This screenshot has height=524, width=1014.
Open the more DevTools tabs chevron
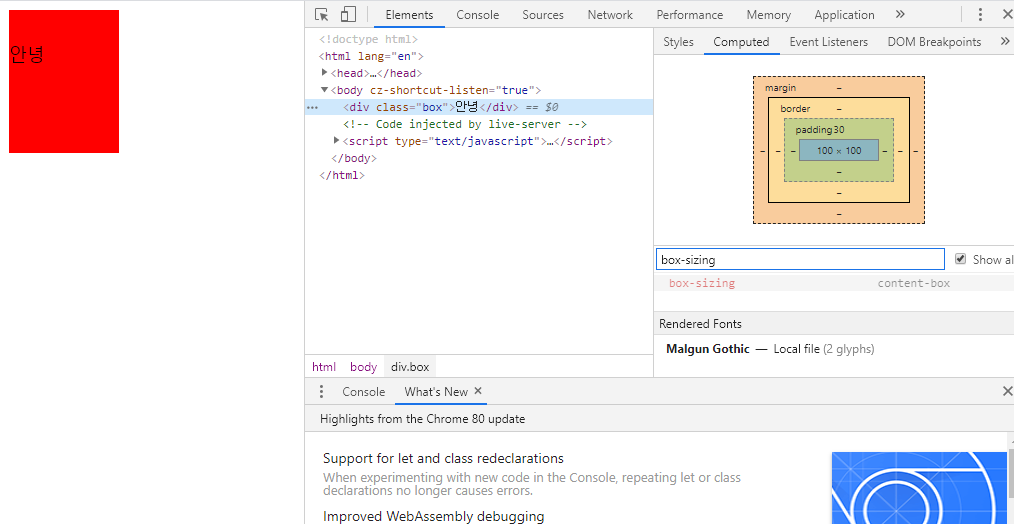point(900,14)
